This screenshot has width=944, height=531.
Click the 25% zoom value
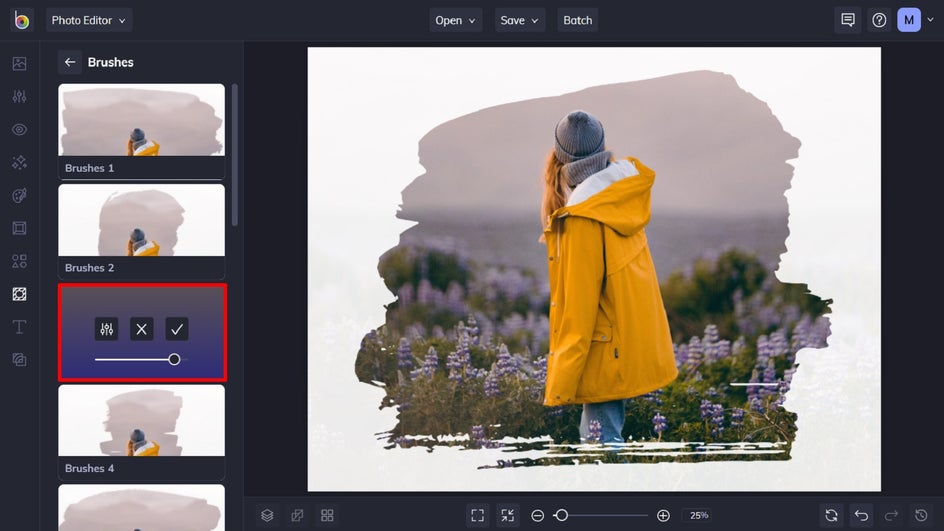699,515
